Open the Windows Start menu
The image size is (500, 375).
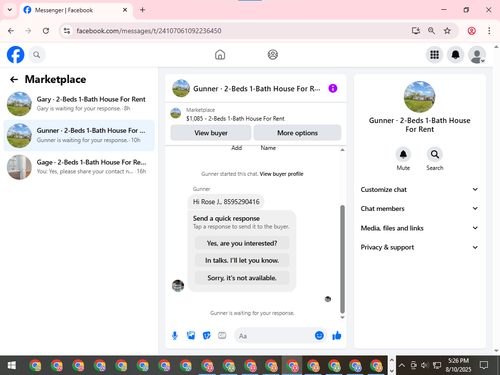[x=11, y=365]
